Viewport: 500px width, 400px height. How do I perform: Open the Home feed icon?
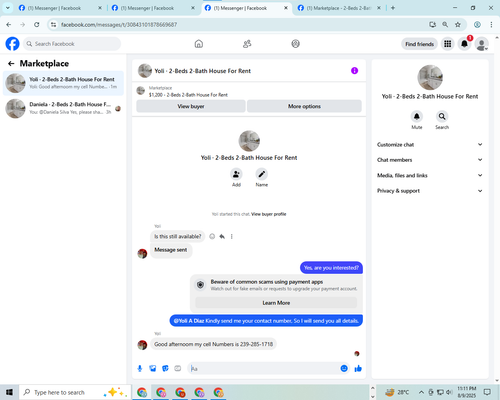(x=199, y=44)
